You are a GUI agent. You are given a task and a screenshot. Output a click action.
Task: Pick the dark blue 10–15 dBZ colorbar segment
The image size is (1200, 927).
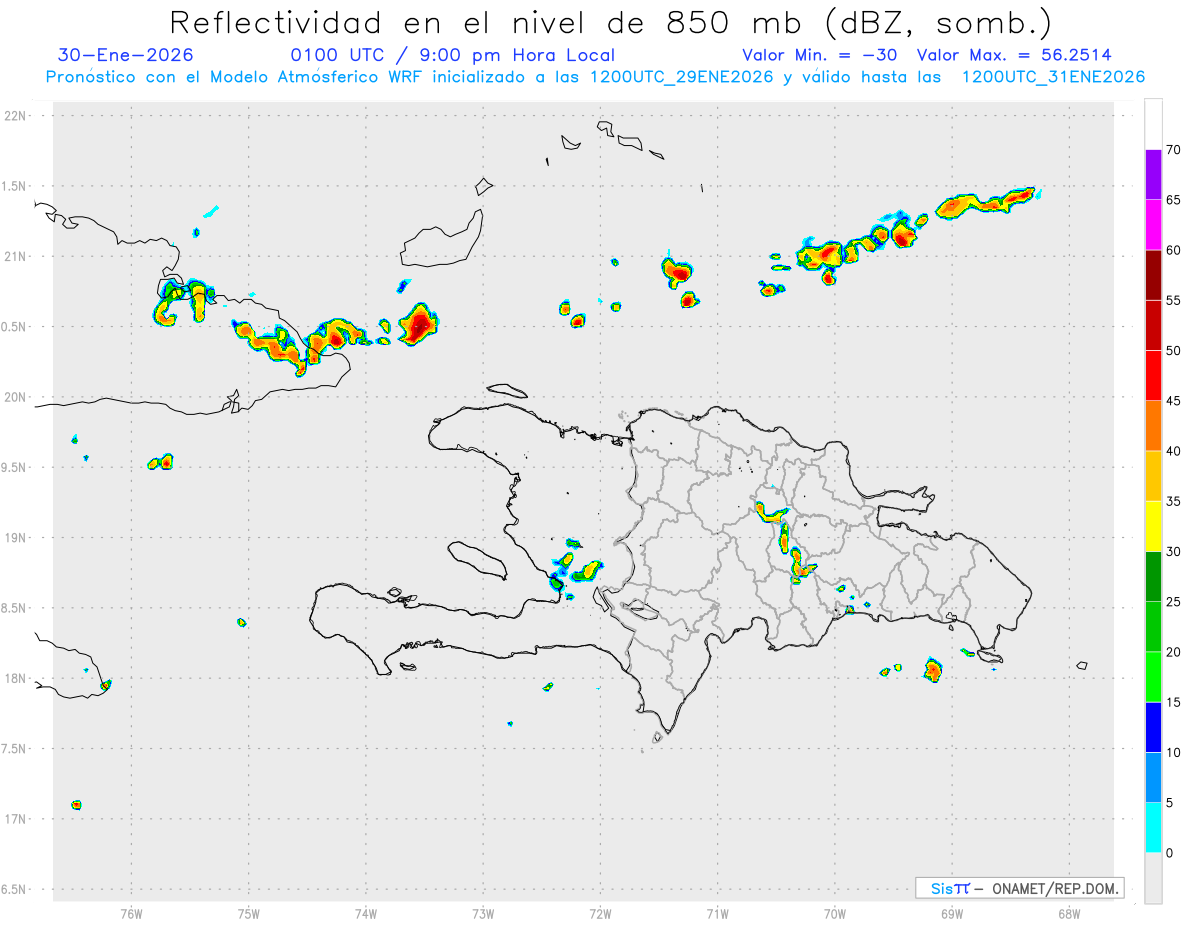point(1153,727)
